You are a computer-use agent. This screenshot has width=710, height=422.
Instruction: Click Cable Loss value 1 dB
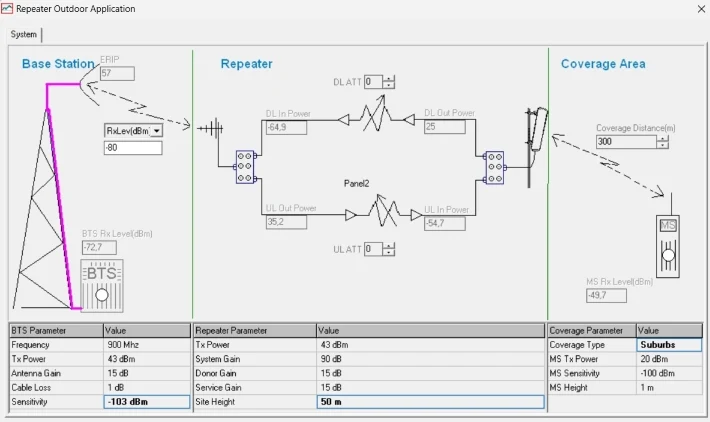click(147, 388)
